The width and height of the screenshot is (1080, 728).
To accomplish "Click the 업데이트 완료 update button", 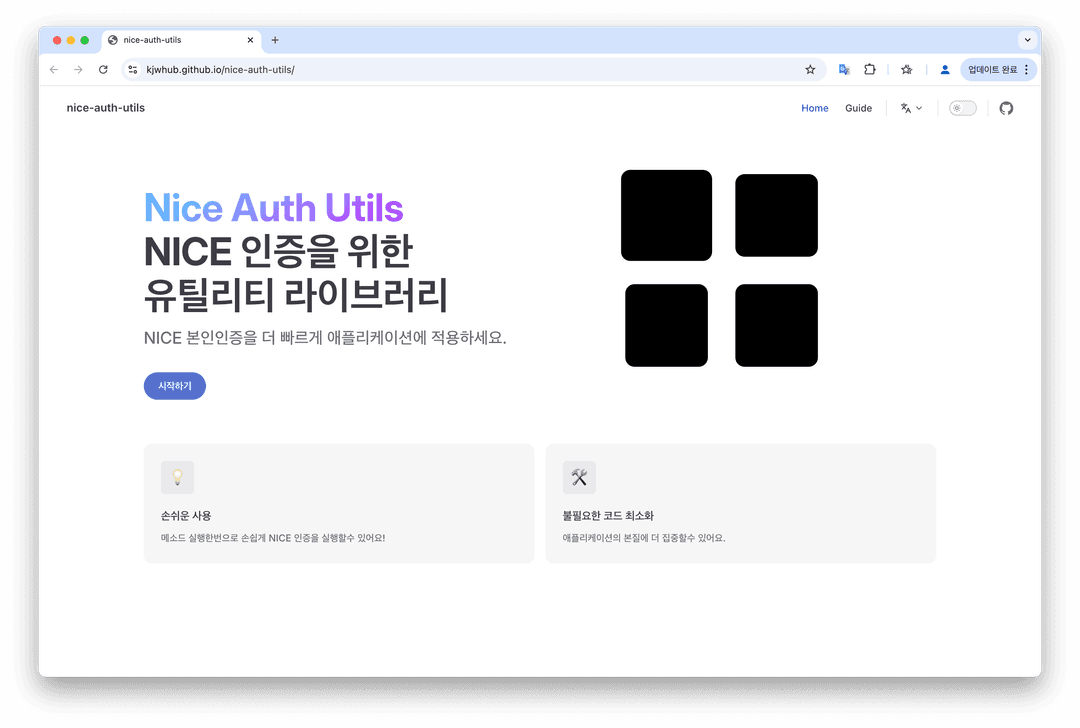I will [993, 70].
